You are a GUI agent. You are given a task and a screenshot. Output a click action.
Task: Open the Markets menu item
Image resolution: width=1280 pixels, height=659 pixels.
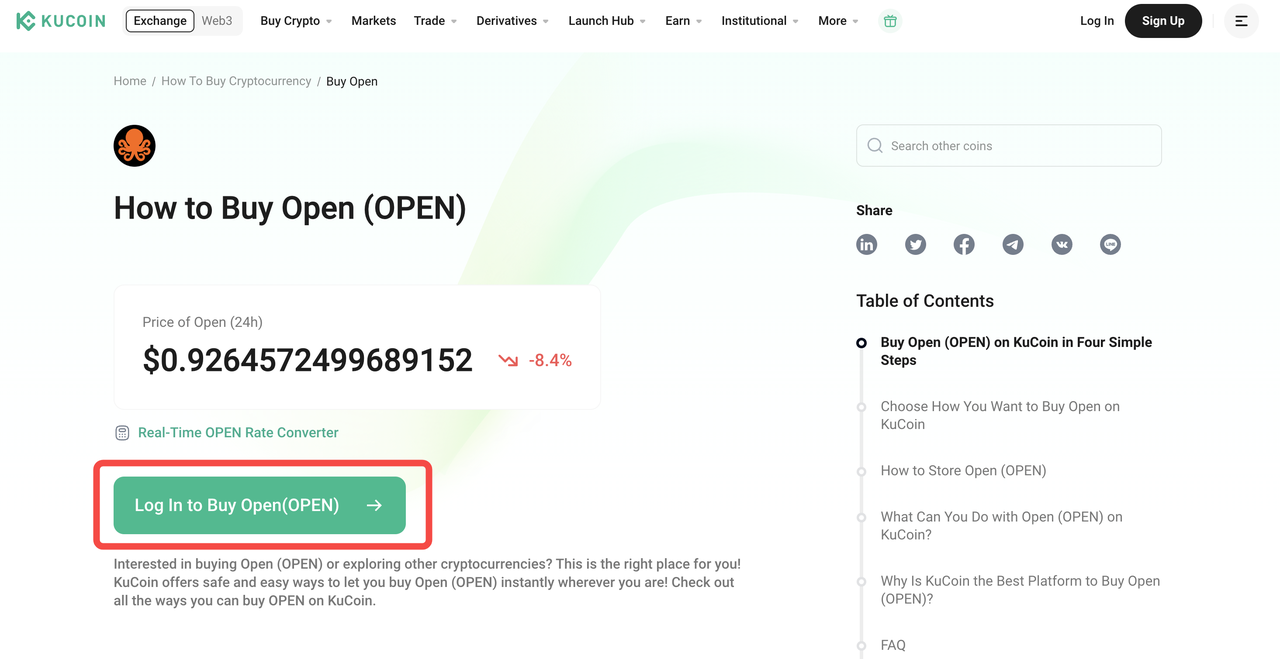[373, 21]
